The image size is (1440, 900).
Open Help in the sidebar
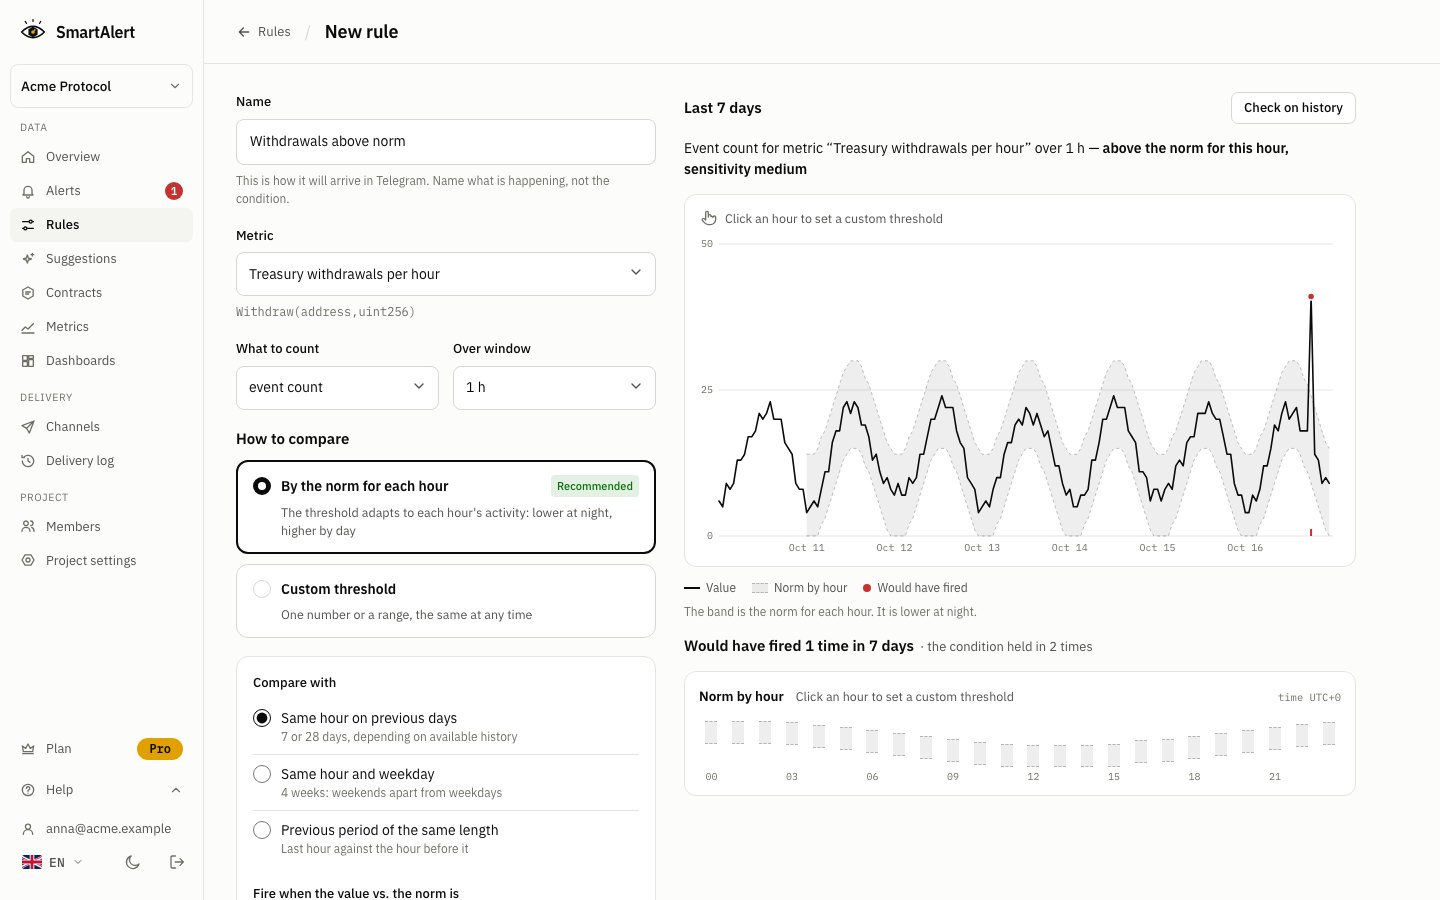pyautogui.click(x=101, y=790)
